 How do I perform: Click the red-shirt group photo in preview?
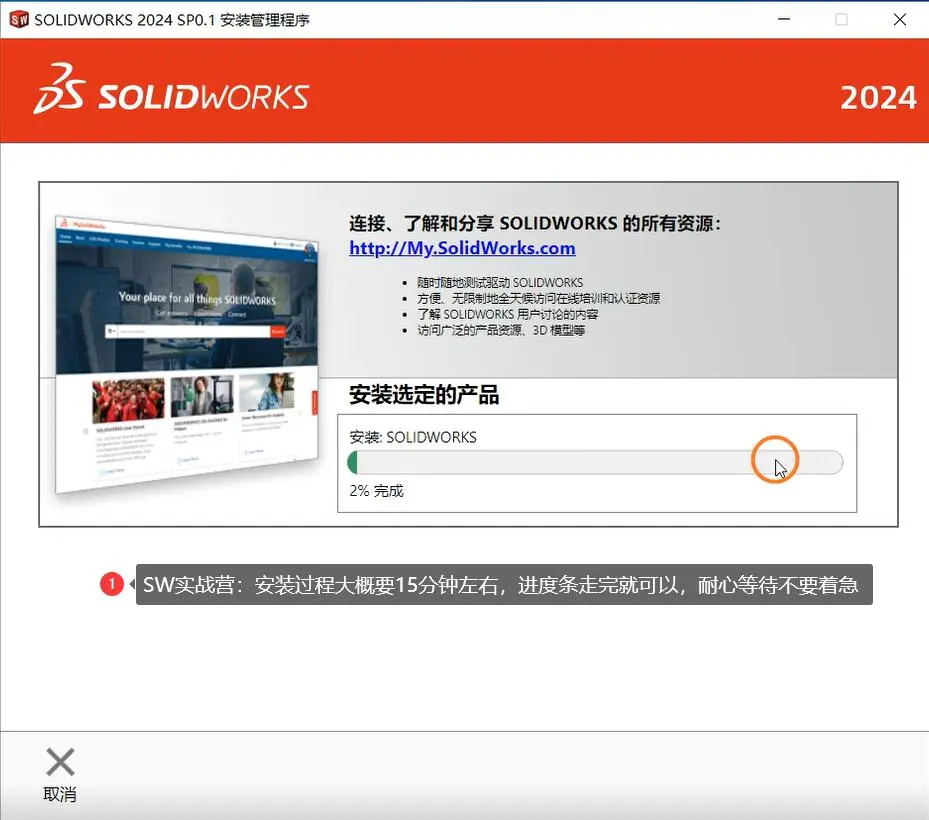[x=129, y=400]
